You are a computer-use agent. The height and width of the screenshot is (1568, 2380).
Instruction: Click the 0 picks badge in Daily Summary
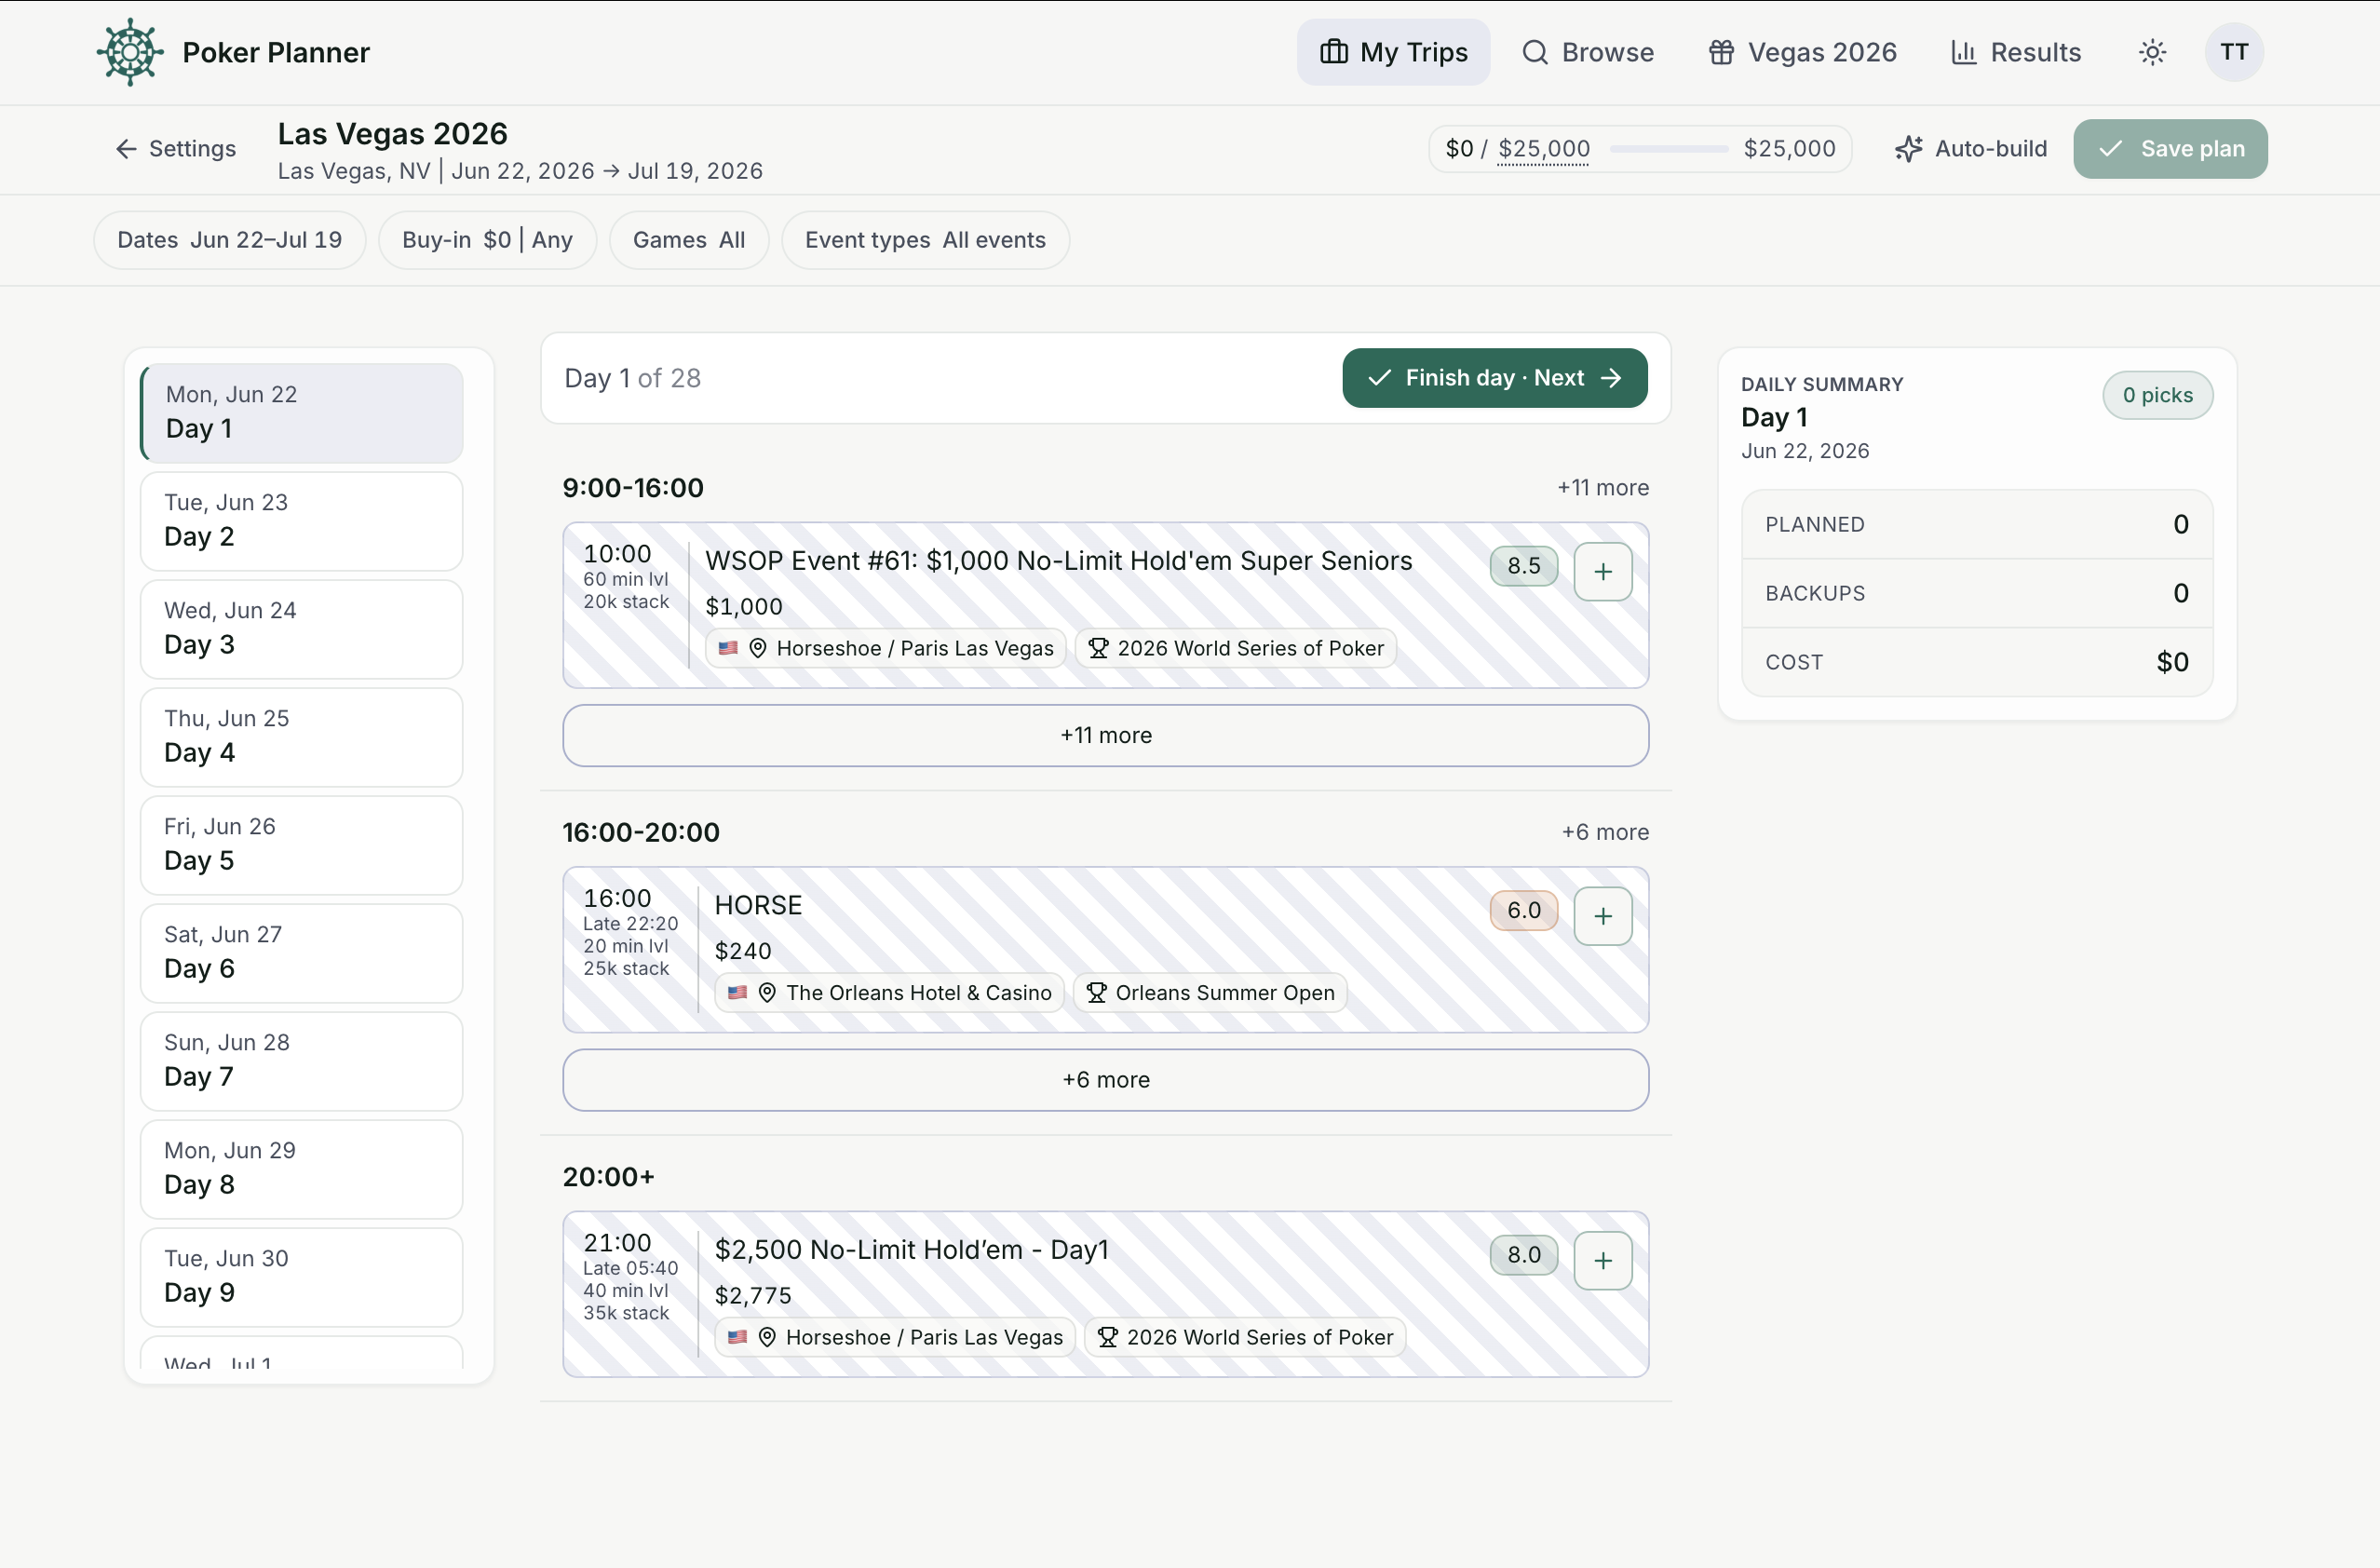(x=2157, y=395)
